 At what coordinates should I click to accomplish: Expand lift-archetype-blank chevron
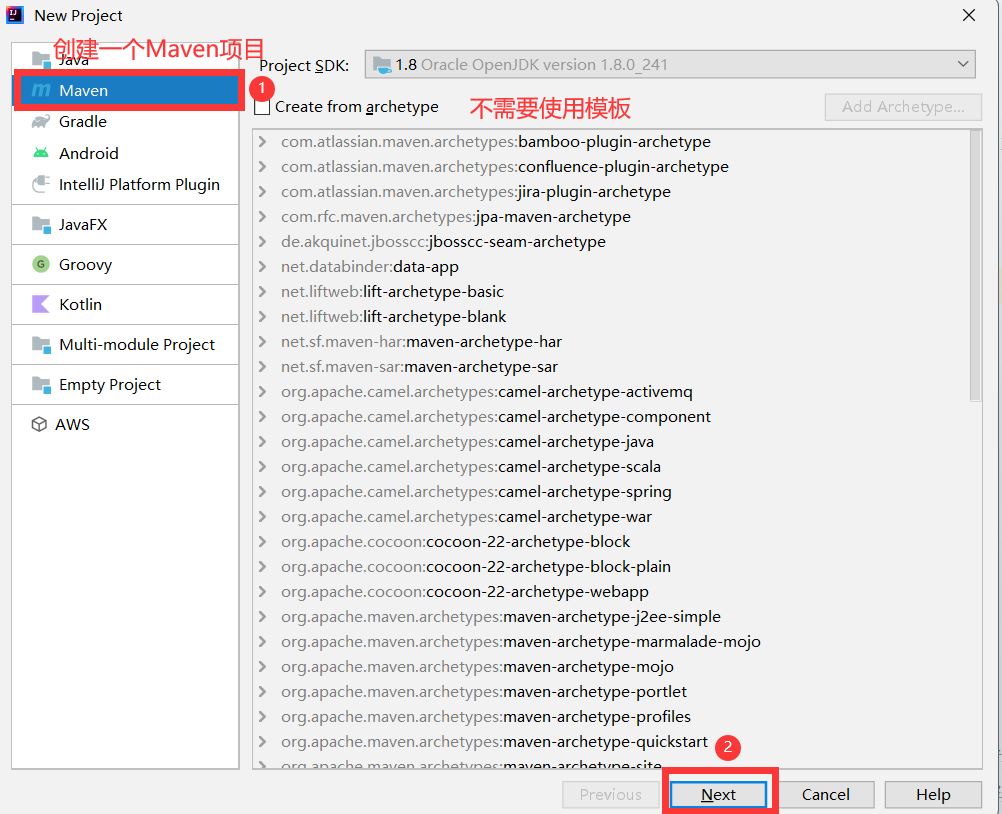coord(262,316)
